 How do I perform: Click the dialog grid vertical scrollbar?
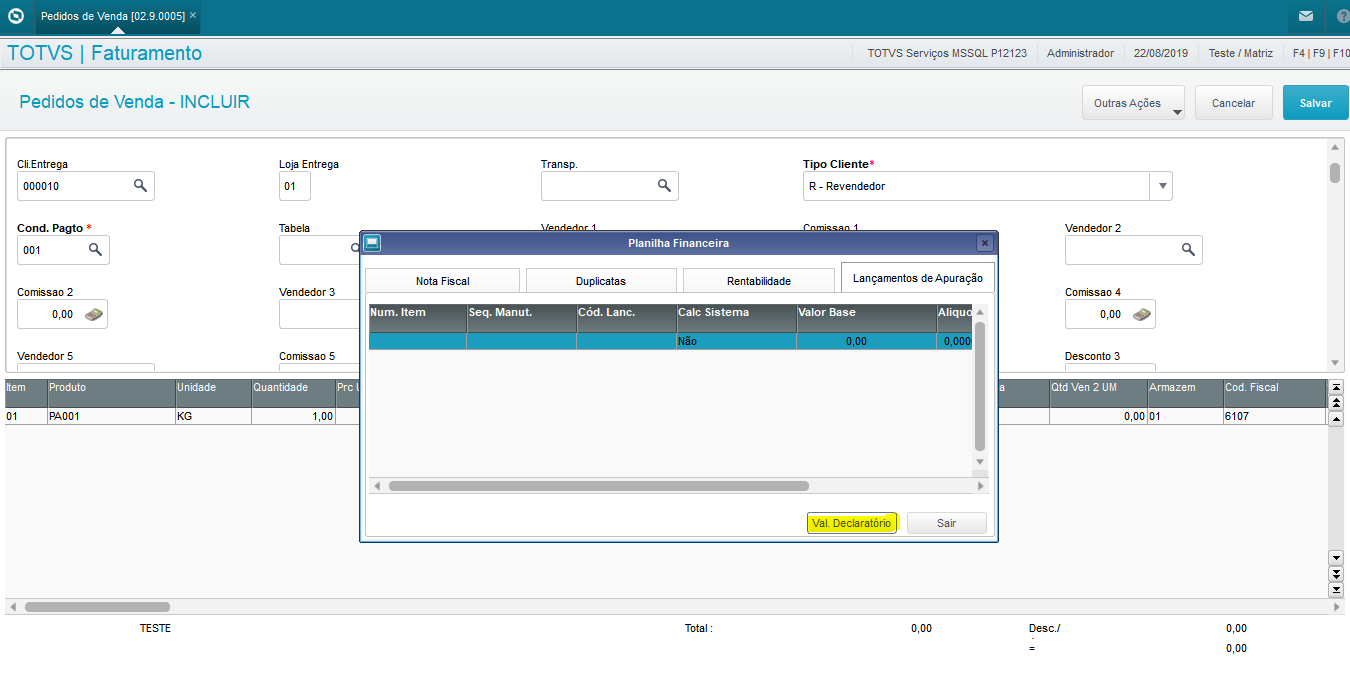980,386
